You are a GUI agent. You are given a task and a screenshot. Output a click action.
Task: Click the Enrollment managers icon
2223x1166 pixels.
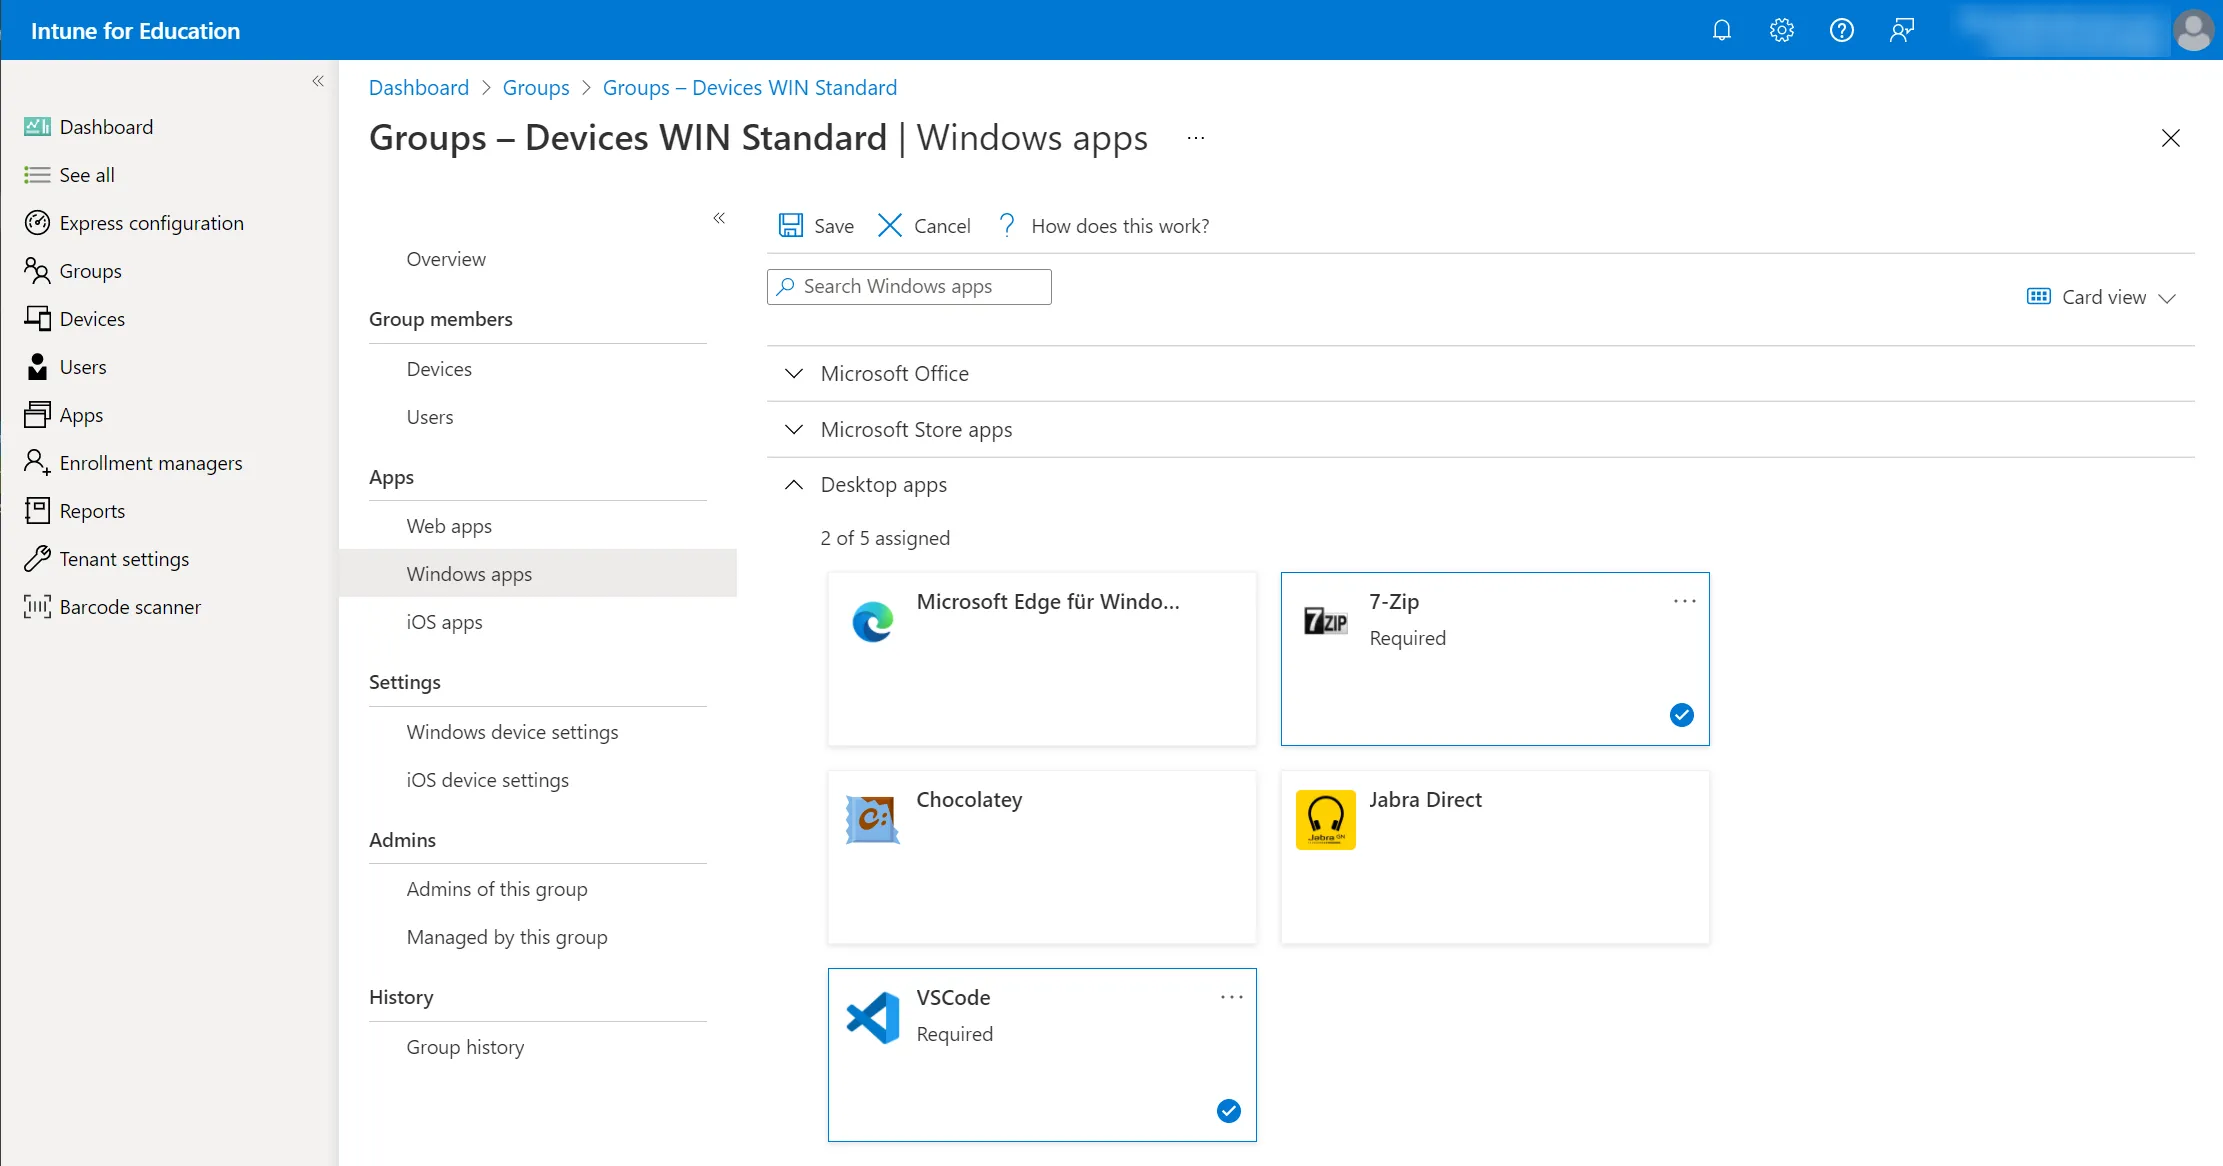(37, 463)
